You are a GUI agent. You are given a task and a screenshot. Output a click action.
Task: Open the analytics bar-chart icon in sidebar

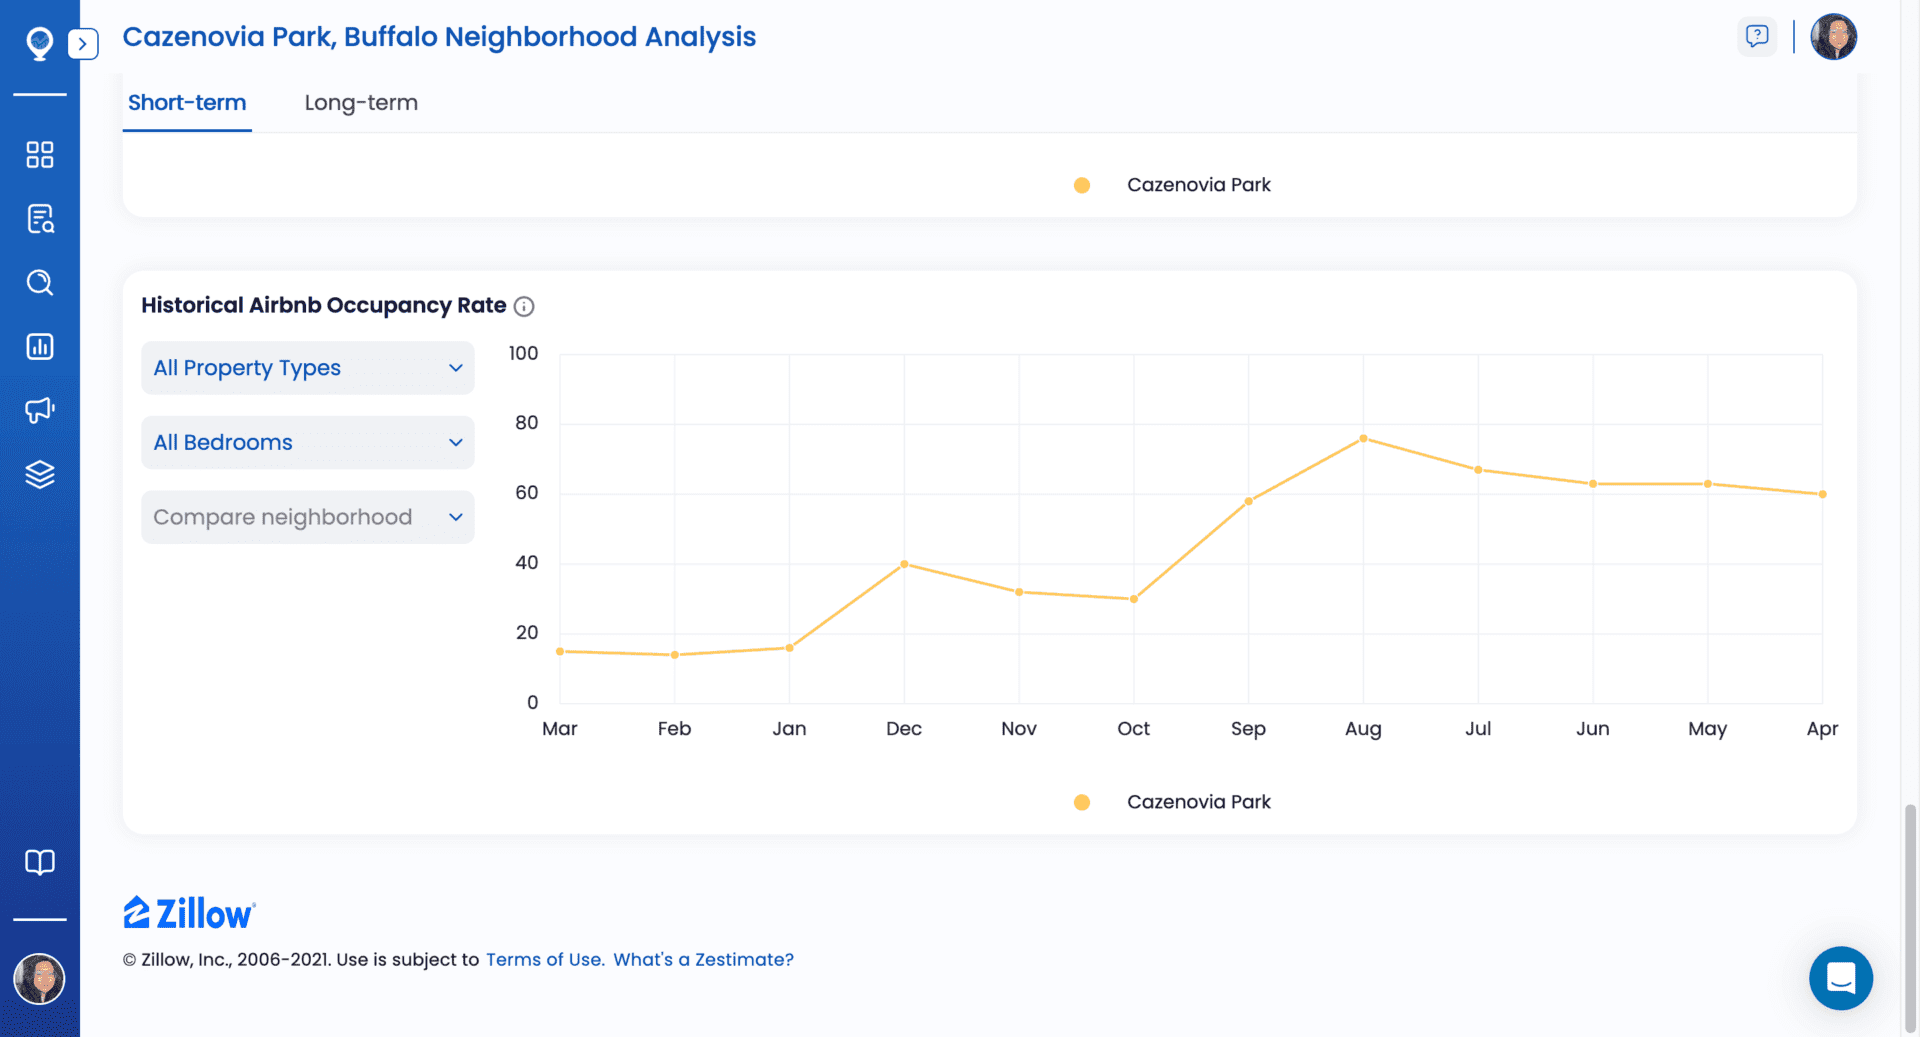click(x=40, y=346)
